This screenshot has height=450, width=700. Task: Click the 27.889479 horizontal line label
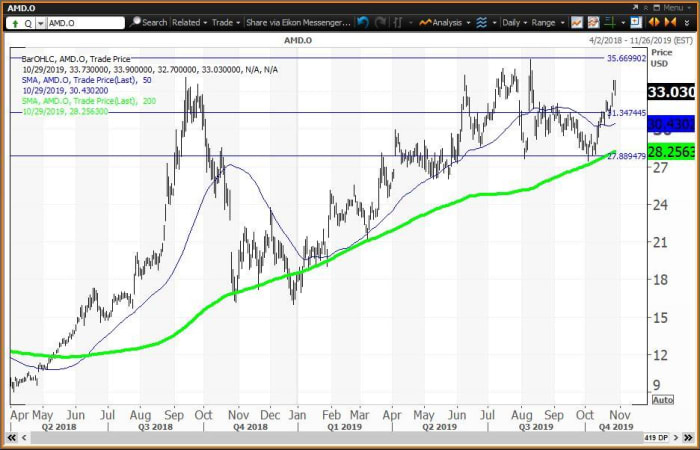tap(626, 155)
